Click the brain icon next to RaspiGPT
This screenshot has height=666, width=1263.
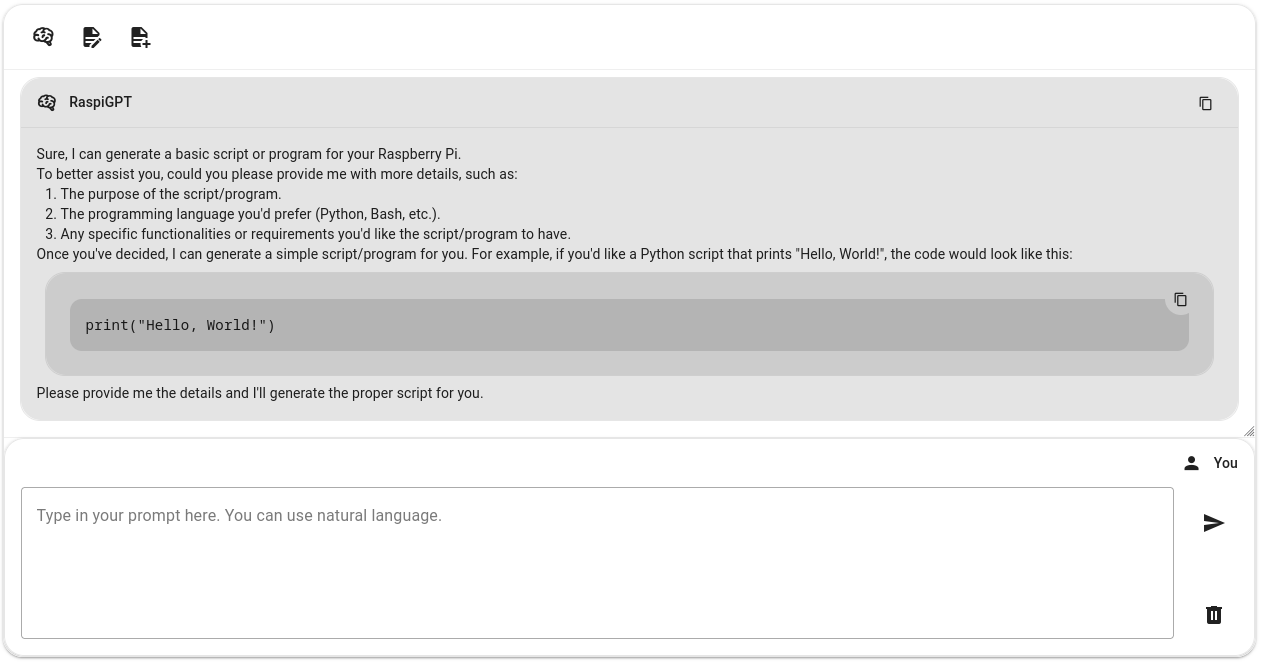pos(47,102)
